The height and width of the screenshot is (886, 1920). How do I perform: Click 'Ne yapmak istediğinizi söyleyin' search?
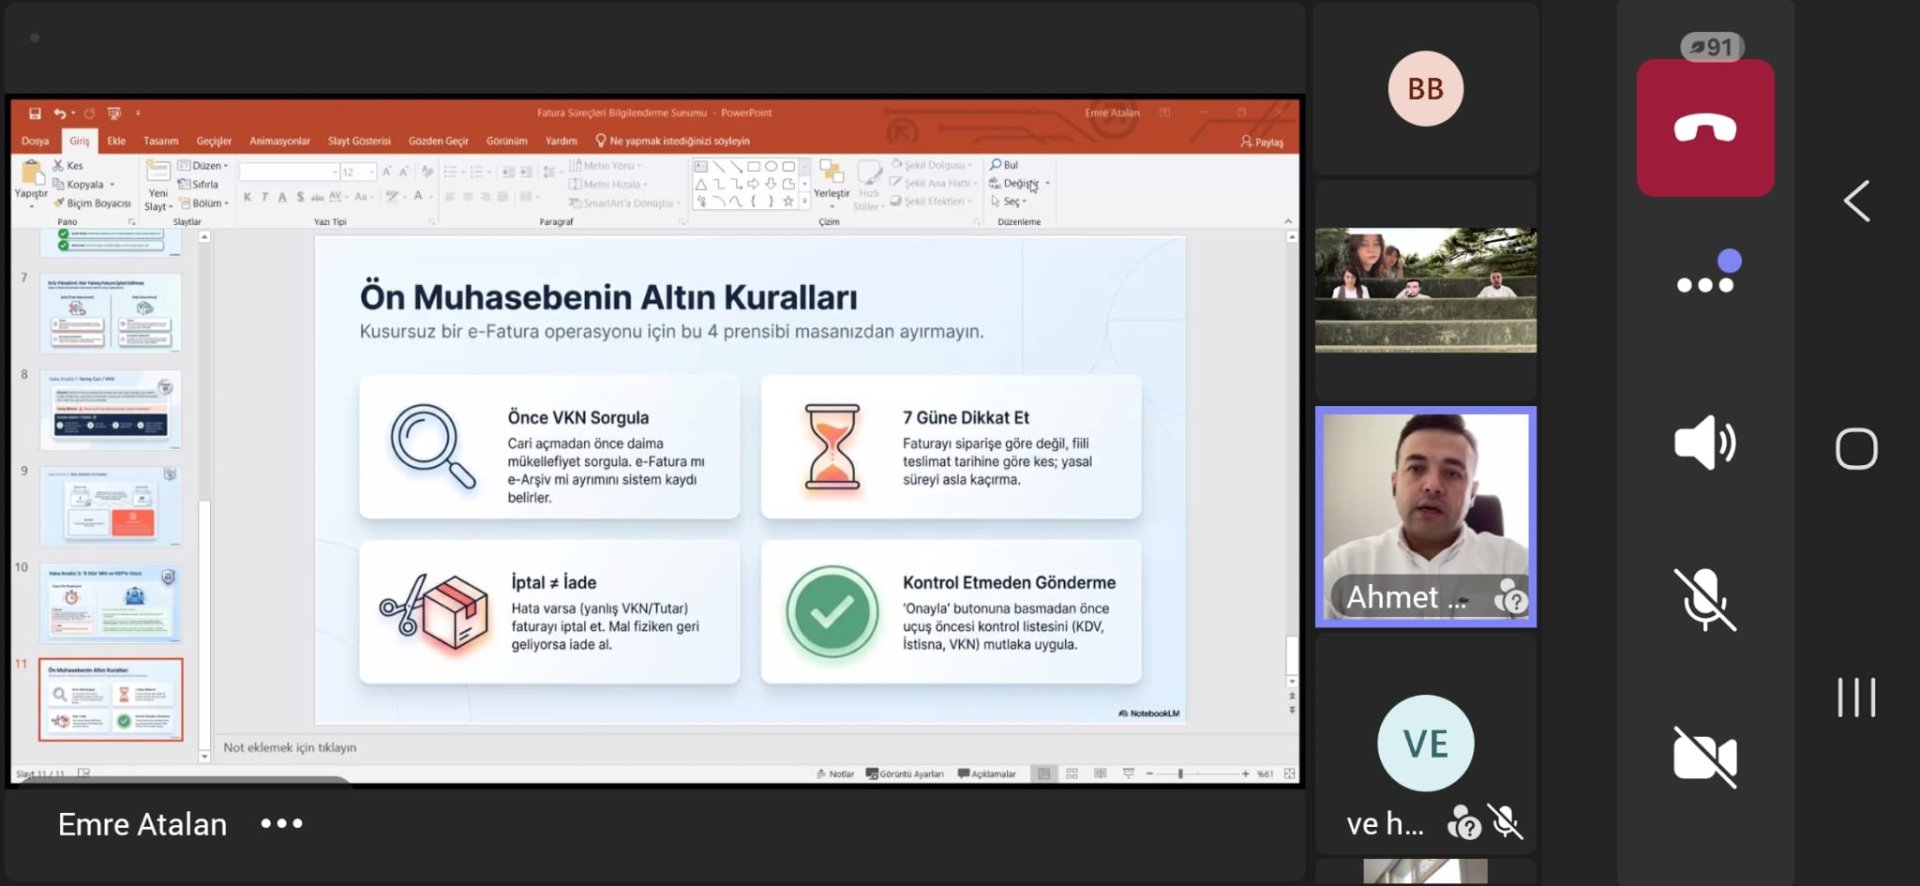(x=673, y=141)
